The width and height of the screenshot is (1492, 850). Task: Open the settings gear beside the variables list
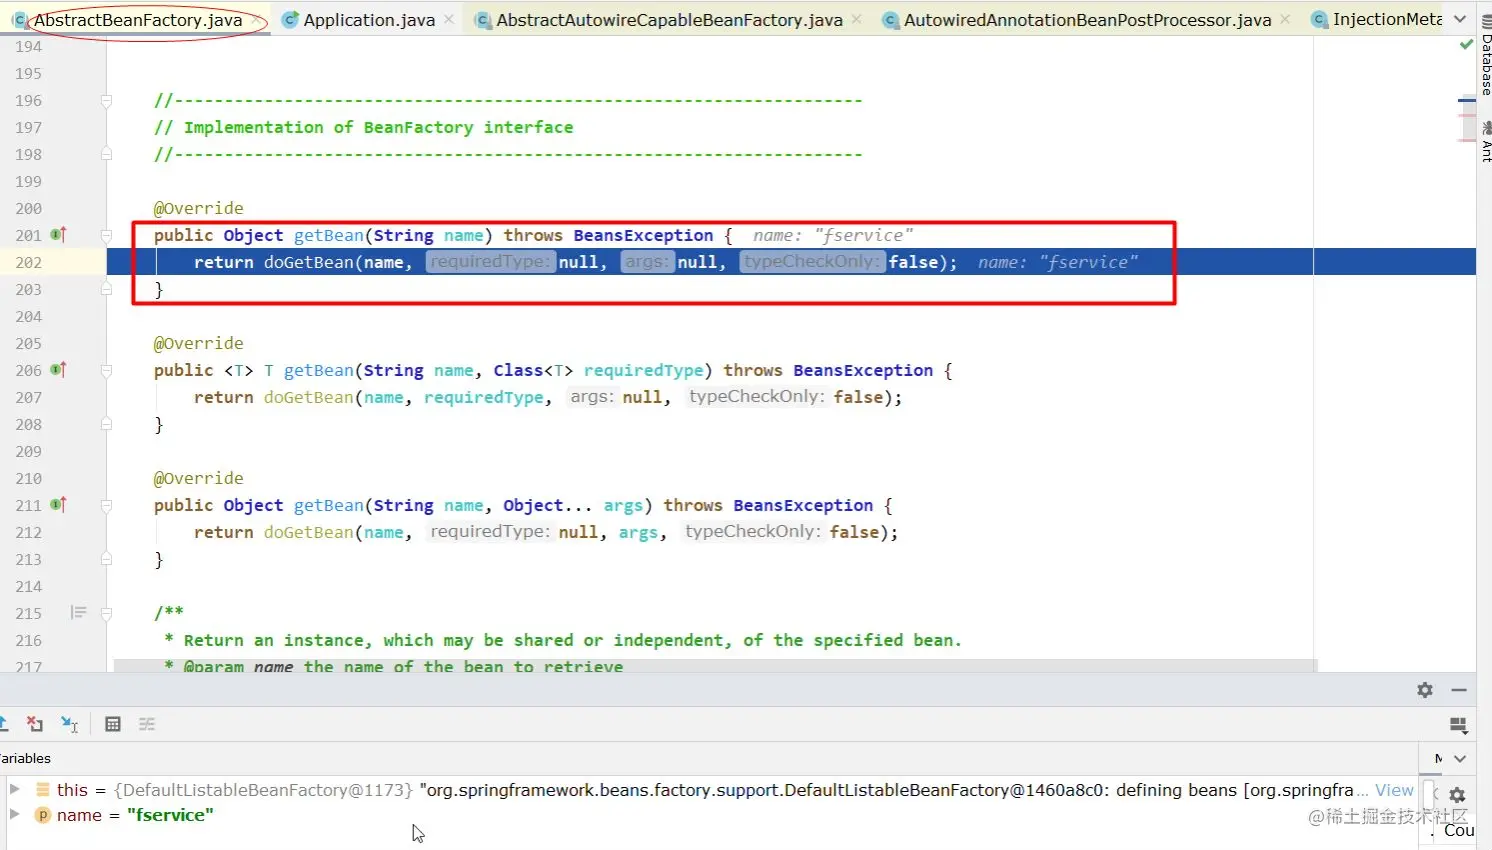tap(1457, 795)
